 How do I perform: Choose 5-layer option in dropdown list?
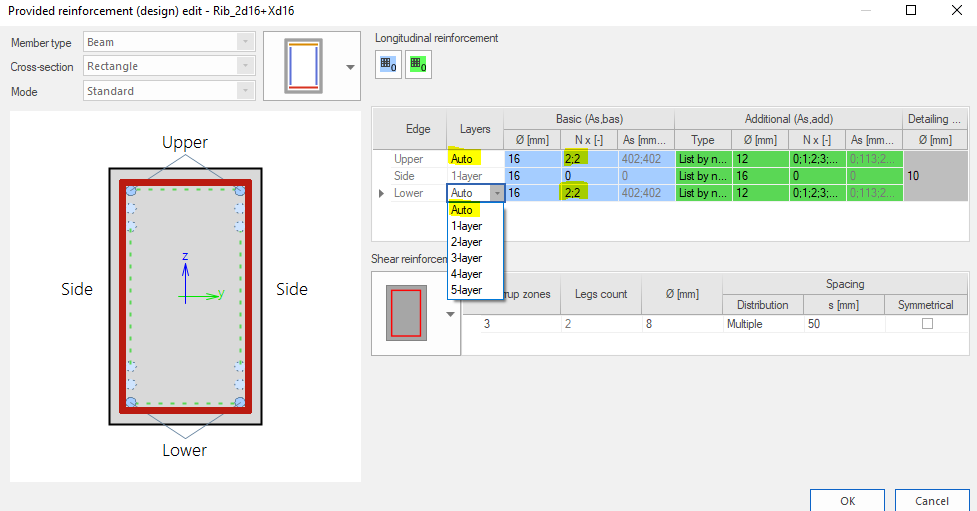coord(466,290)
